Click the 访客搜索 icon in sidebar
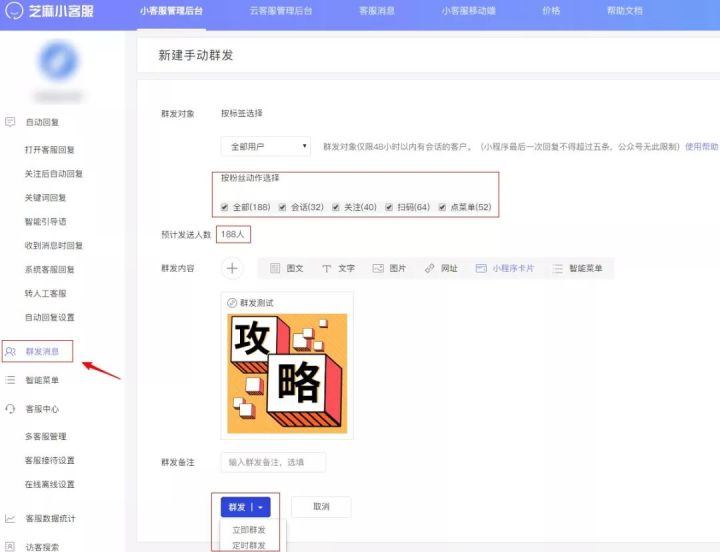 [10, 546]
